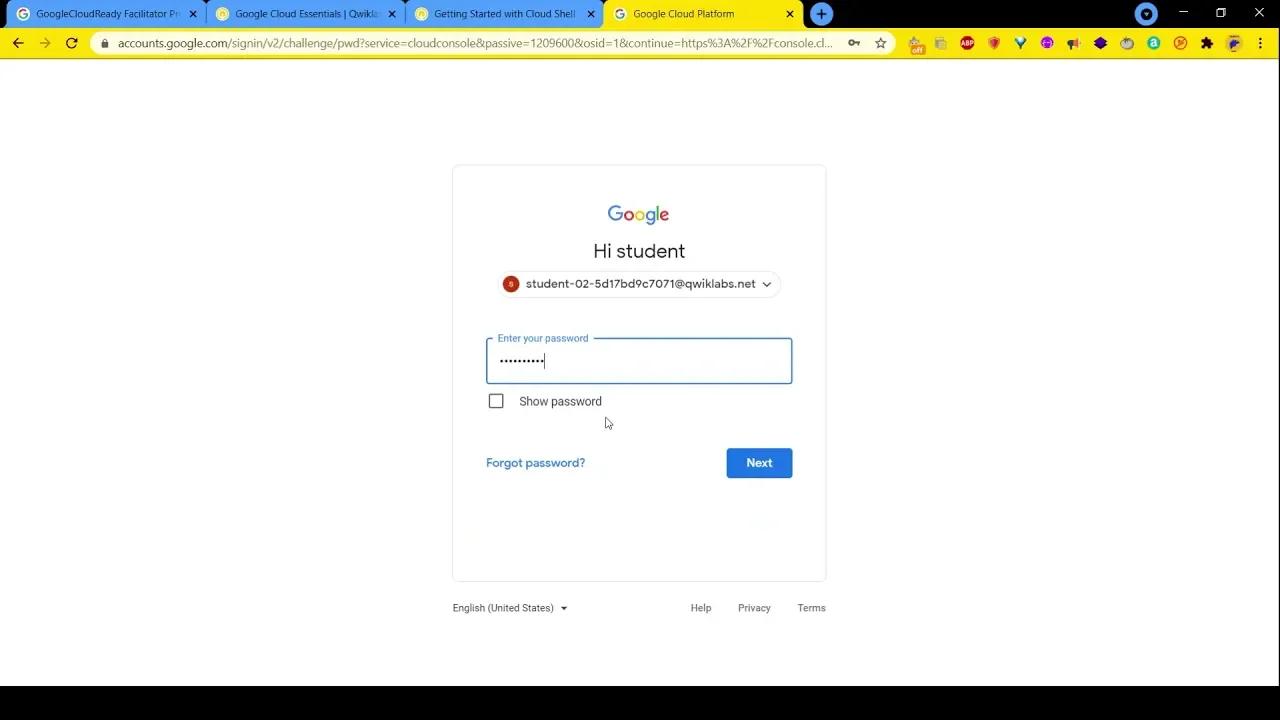Click the Privacy link at page bottom
Screen dimensions: 1280x720
click(x=754, y=608)
